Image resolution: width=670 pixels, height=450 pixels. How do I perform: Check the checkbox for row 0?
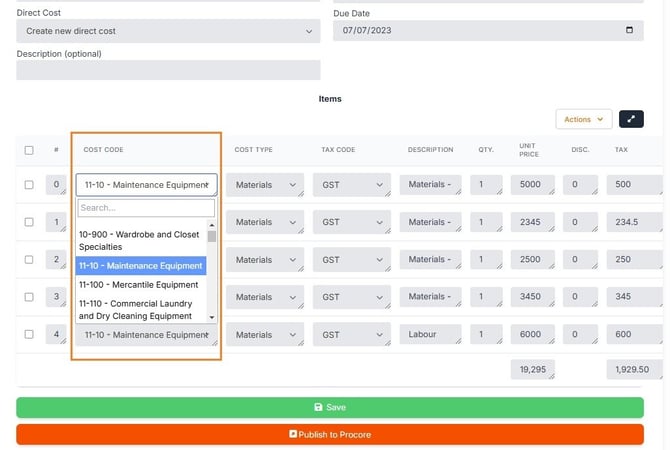click(29, 185)
